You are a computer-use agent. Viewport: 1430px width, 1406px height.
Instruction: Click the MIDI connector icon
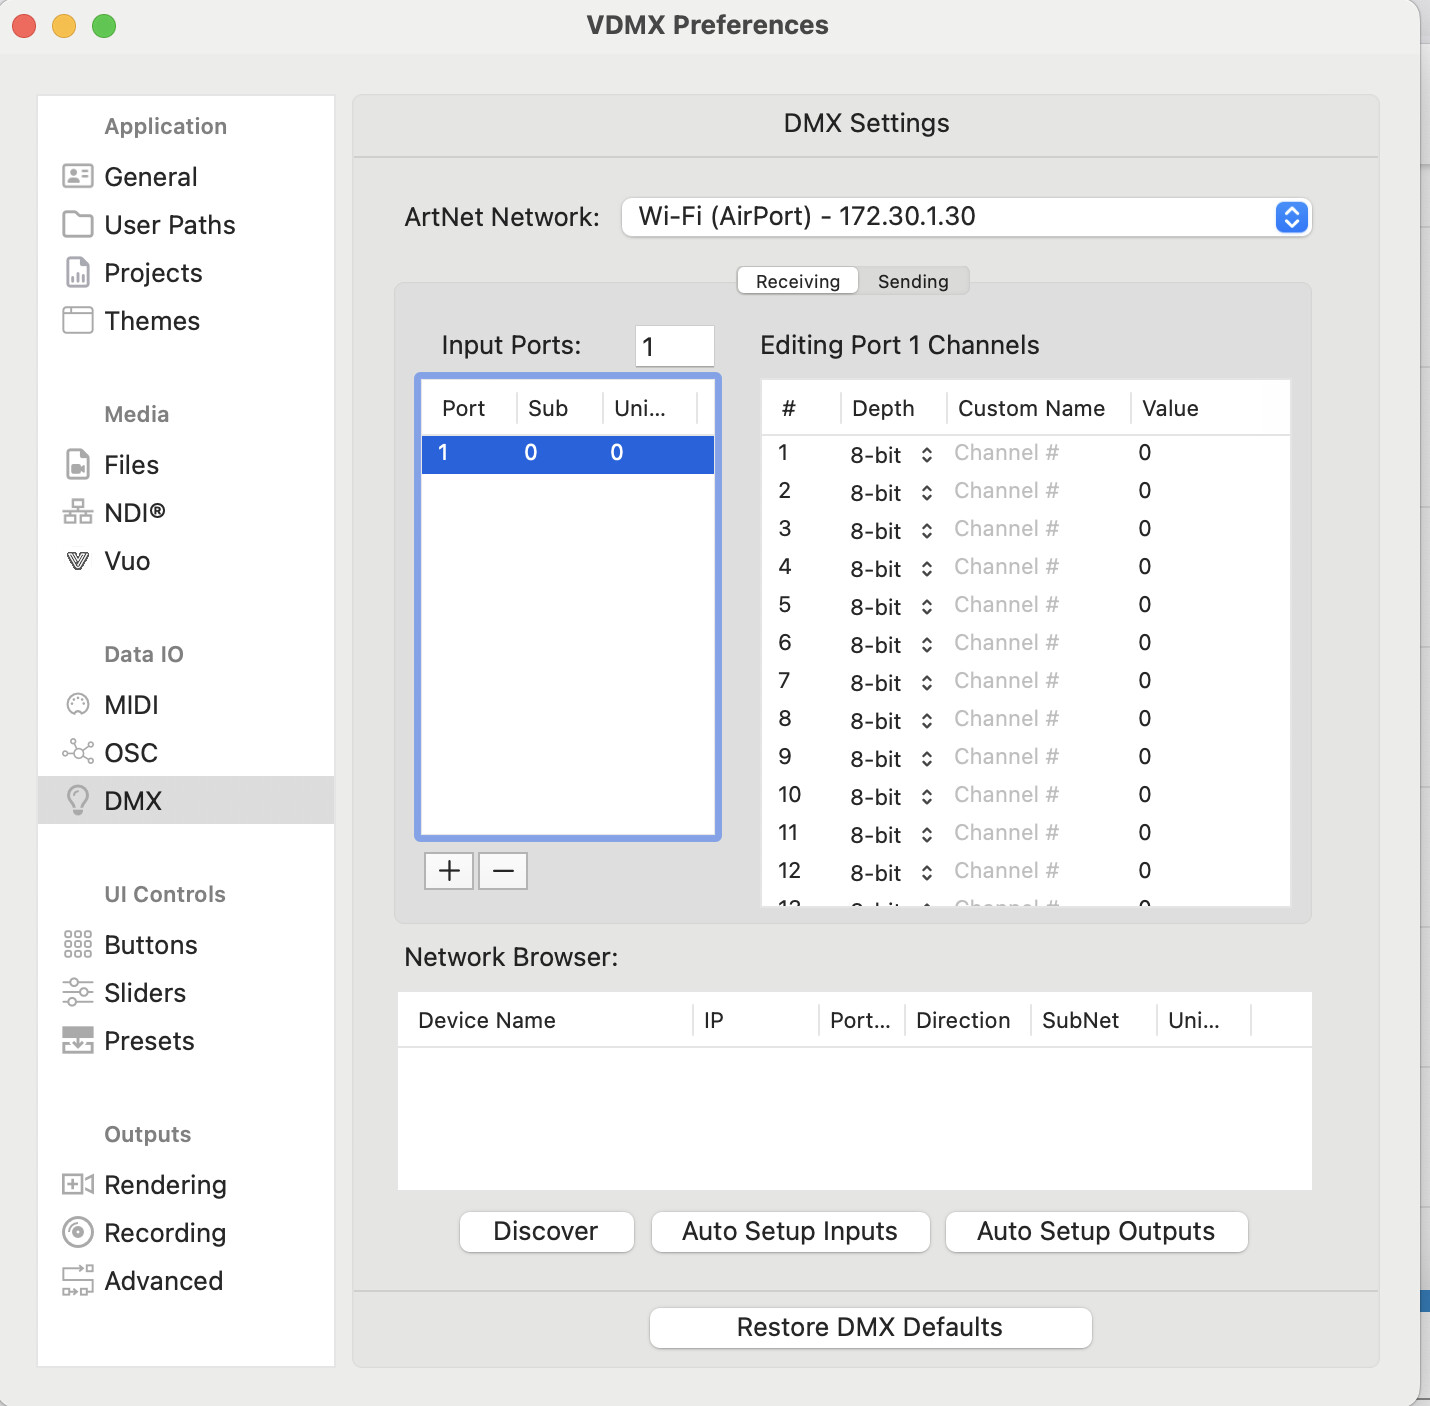(78, 704)
